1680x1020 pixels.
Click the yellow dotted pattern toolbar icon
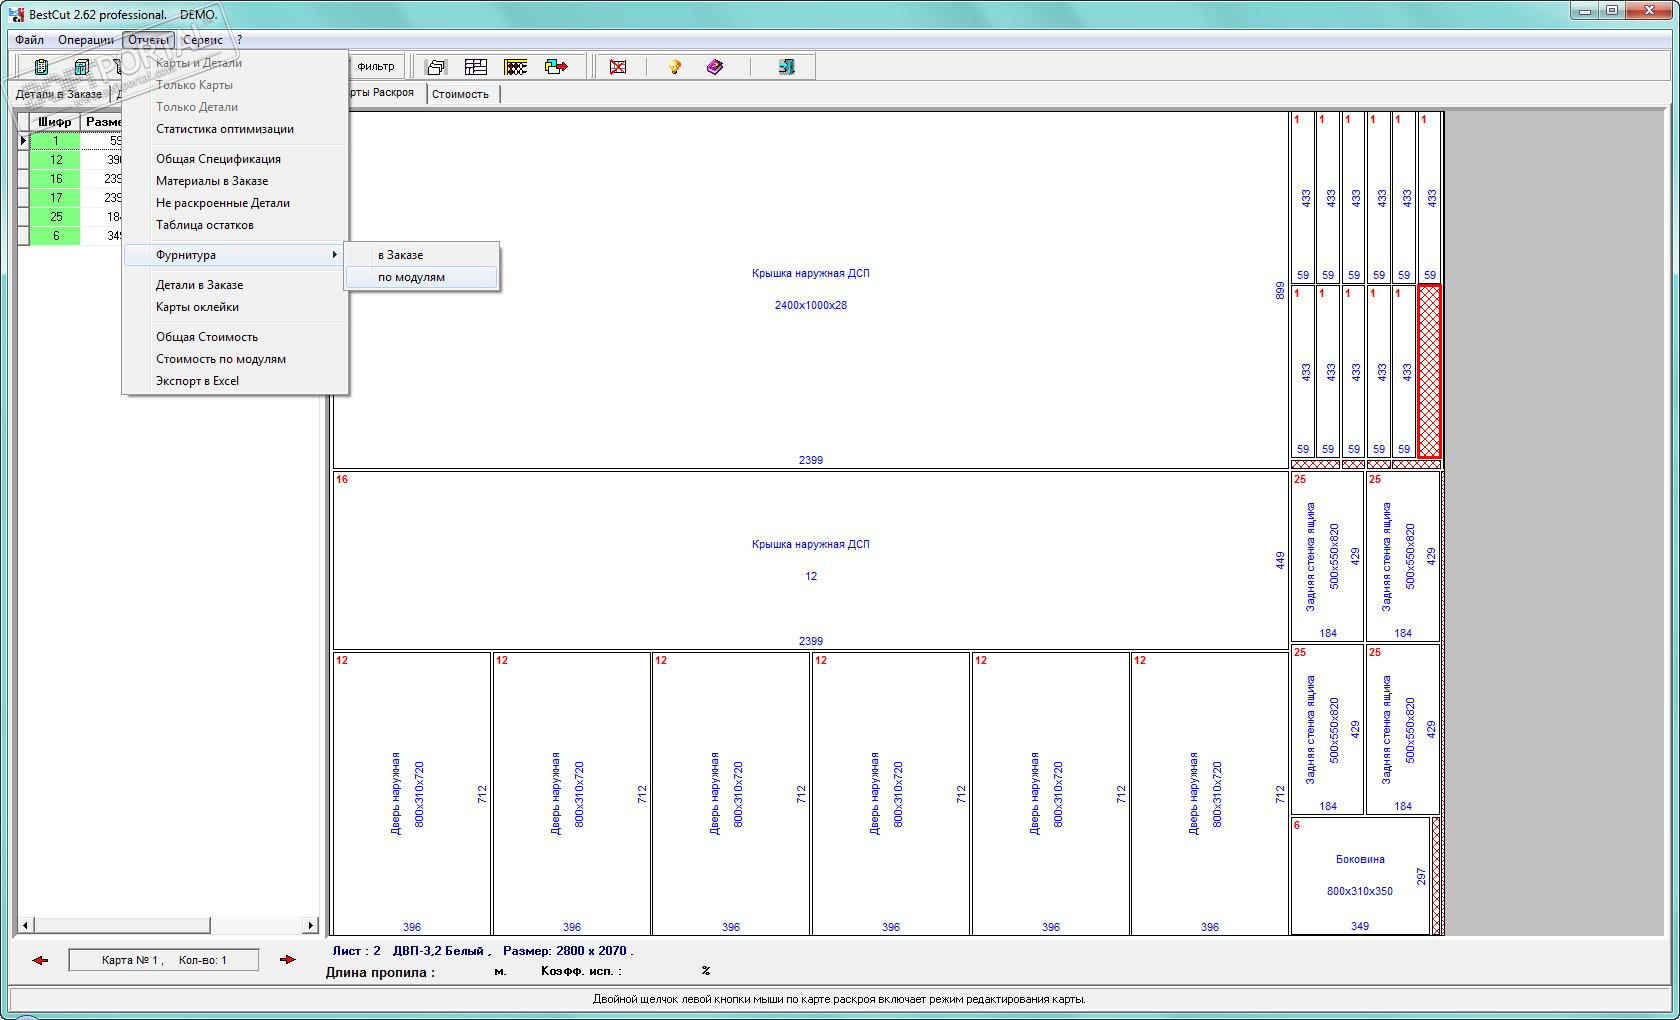coord(516,67)
